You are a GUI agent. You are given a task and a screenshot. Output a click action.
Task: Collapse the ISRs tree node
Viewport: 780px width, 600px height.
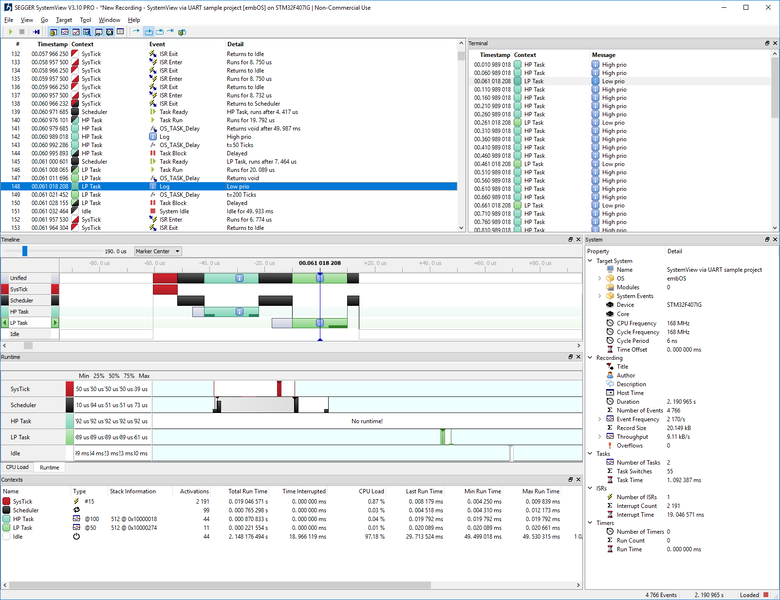(590, 489)
